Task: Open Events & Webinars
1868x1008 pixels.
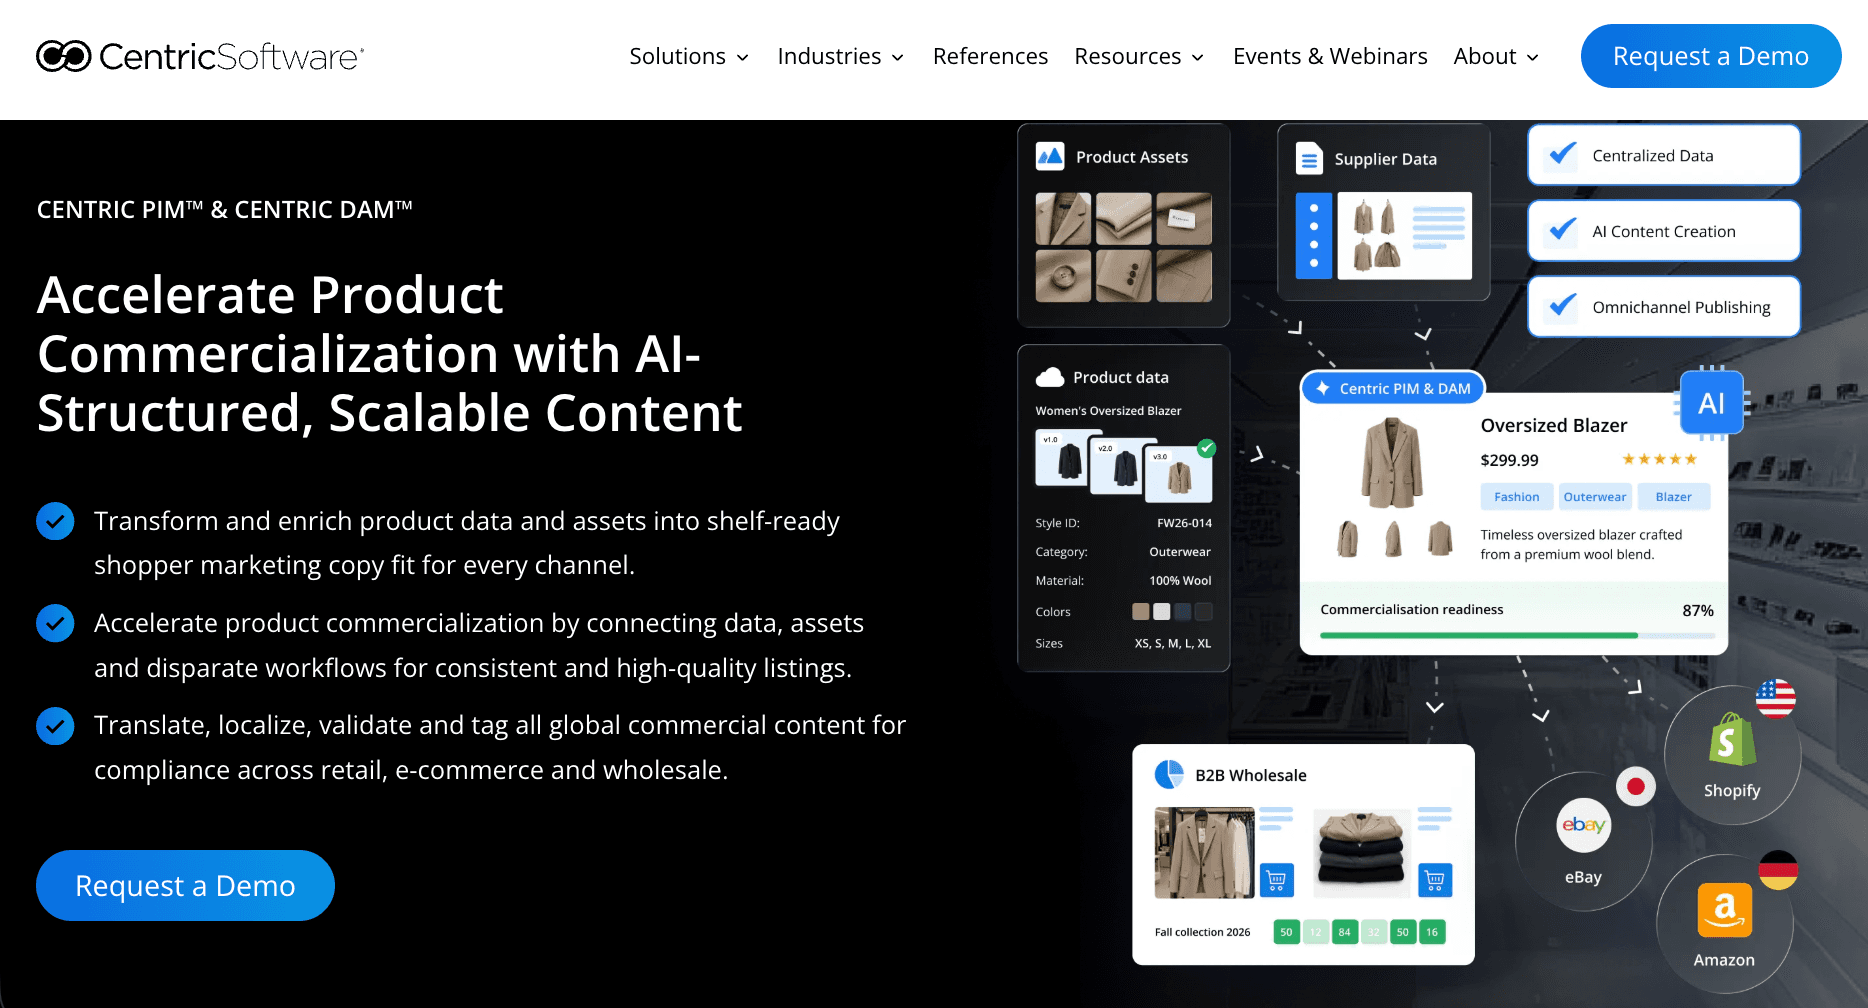Action: (x=1330, y=56)
